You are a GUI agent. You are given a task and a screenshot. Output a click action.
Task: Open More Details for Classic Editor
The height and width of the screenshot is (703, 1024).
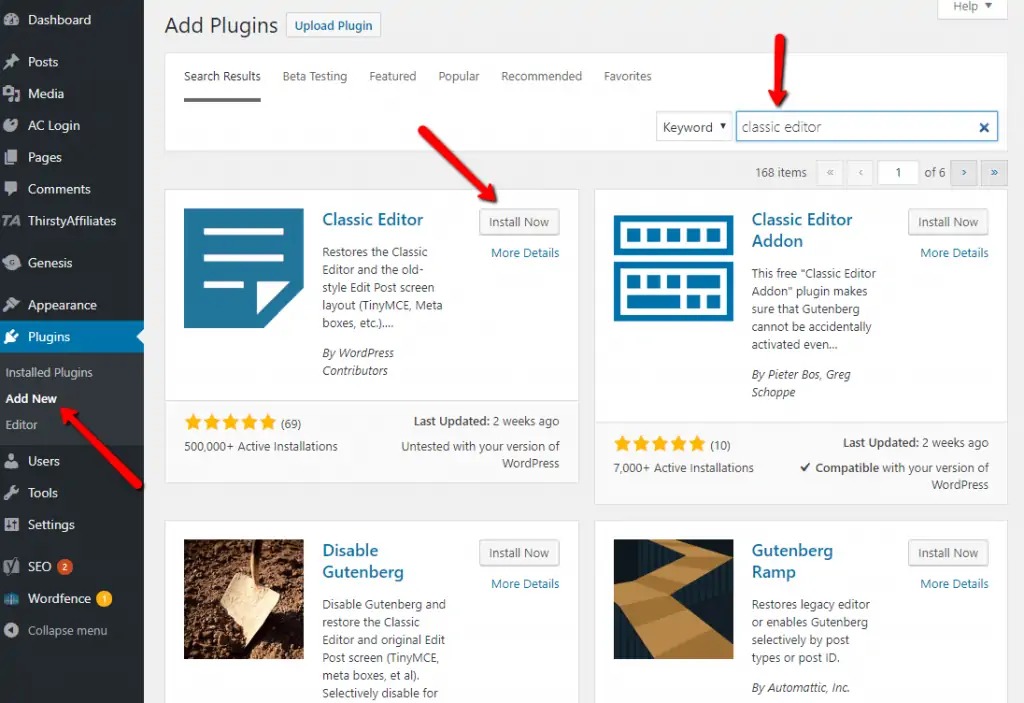(x=525, y=253)
